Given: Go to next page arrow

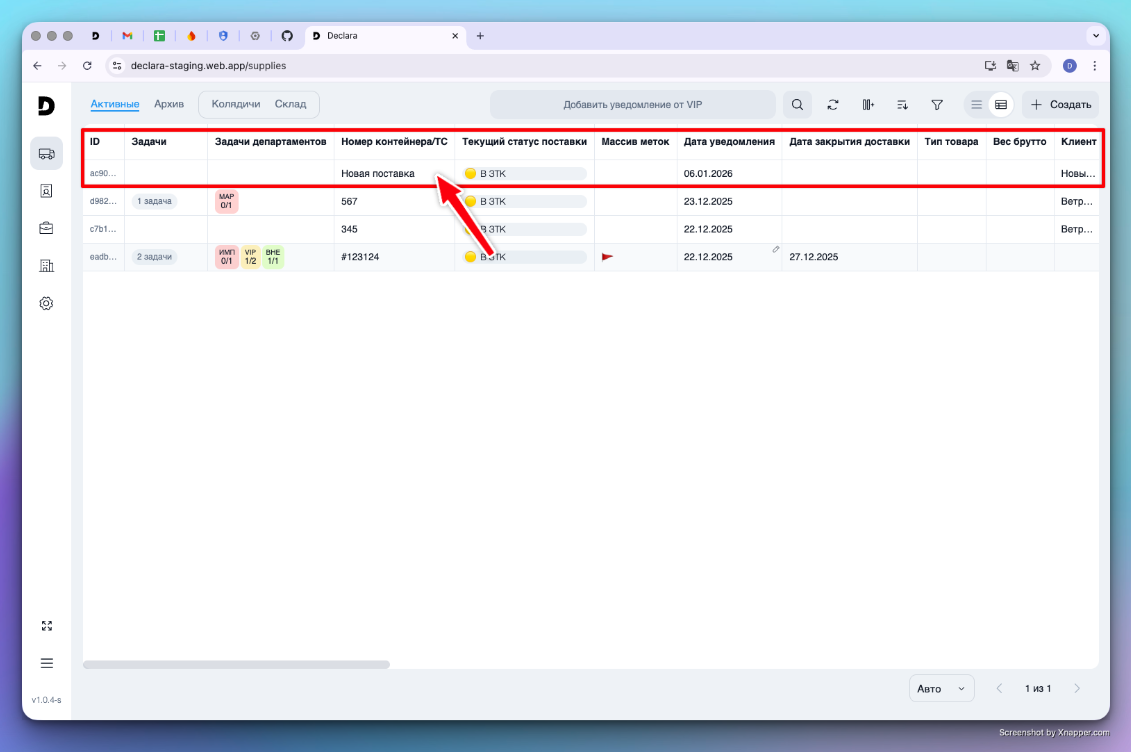Looking at the screenshot, I should click(1077, 689).
